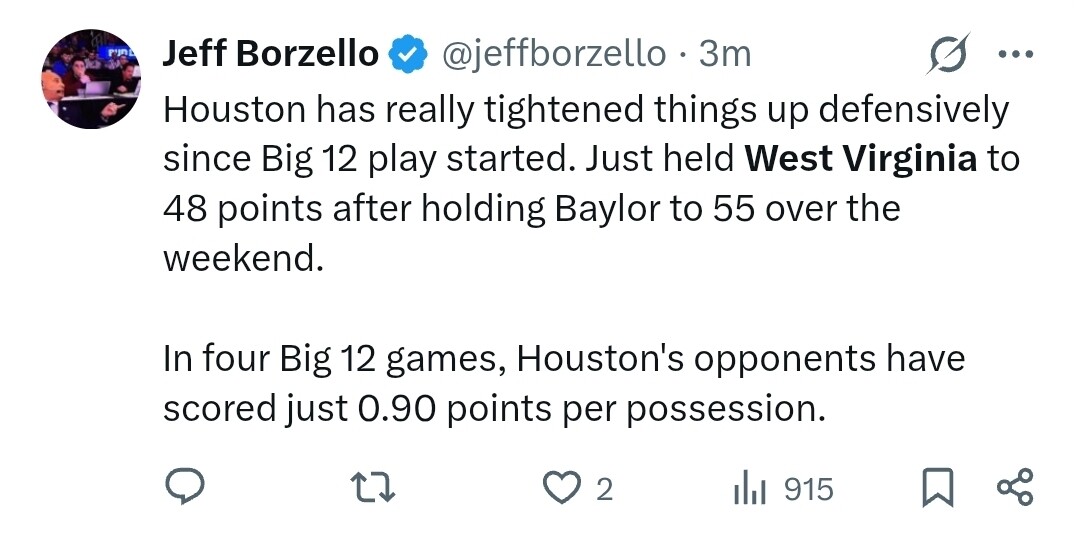Click the 915 views count
This screenshot has height=540, width=1079.
point(808,489)
